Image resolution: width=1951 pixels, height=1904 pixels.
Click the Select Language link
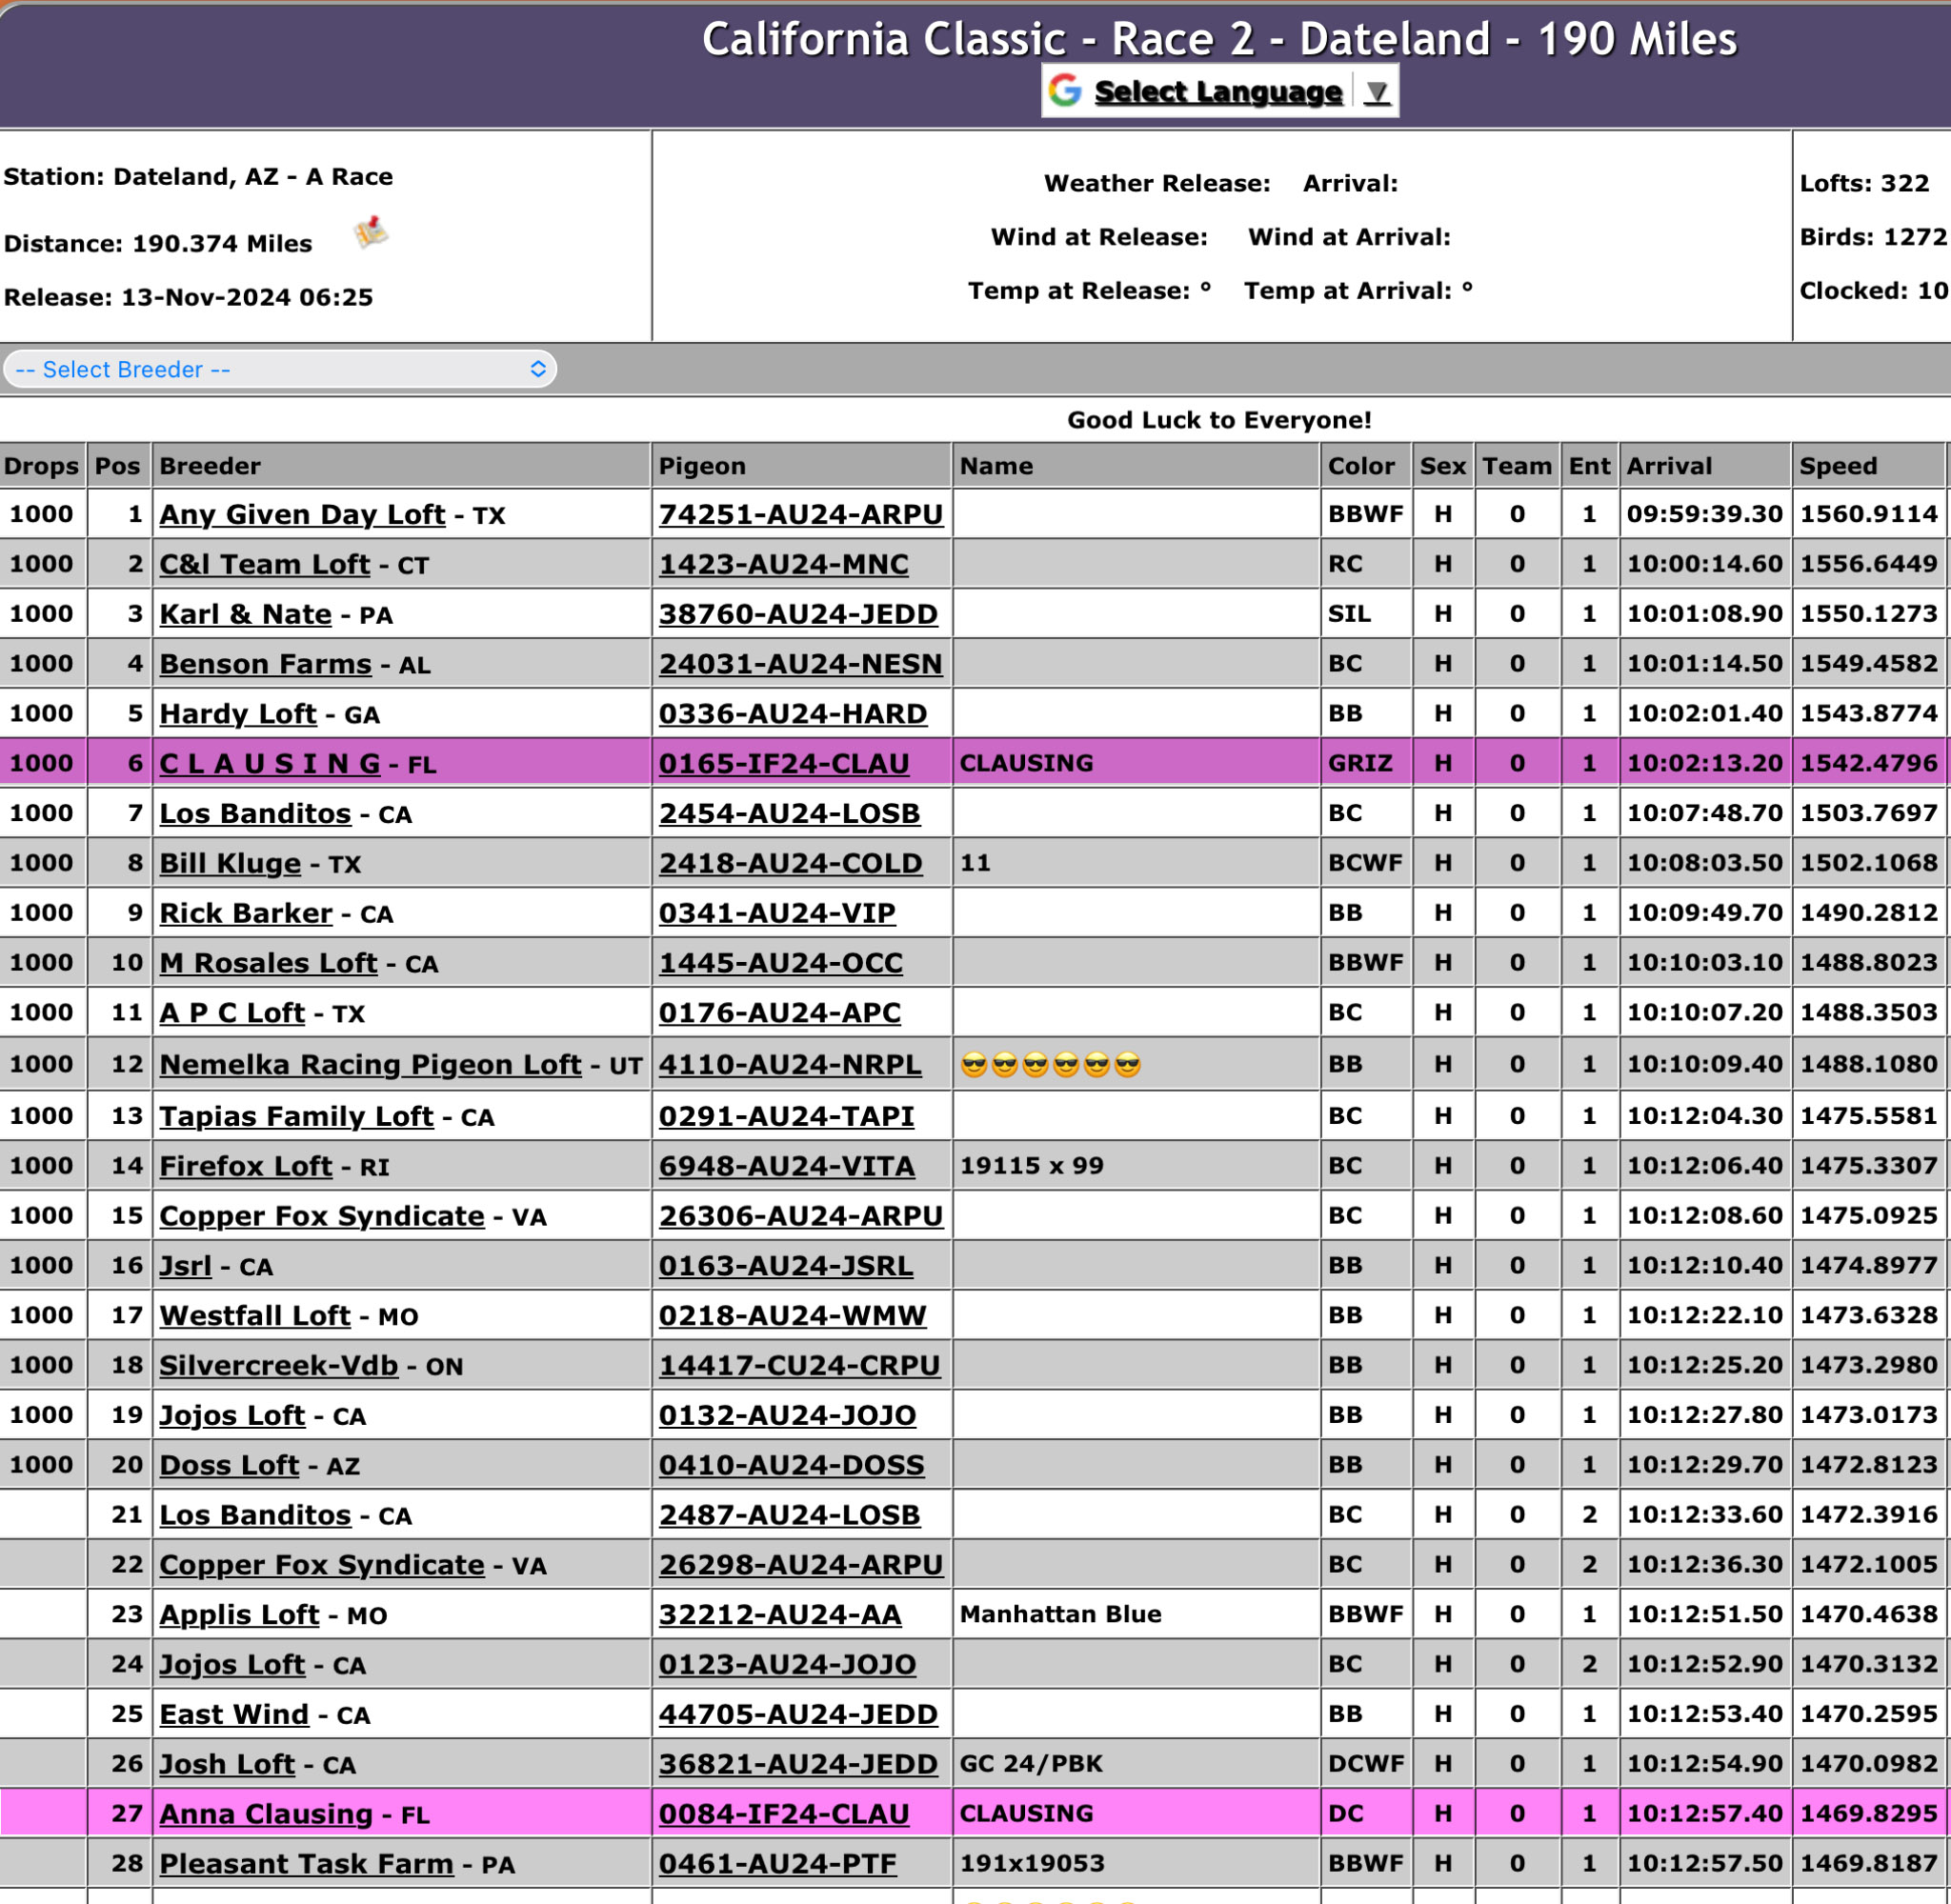(x=1218, y=92)
